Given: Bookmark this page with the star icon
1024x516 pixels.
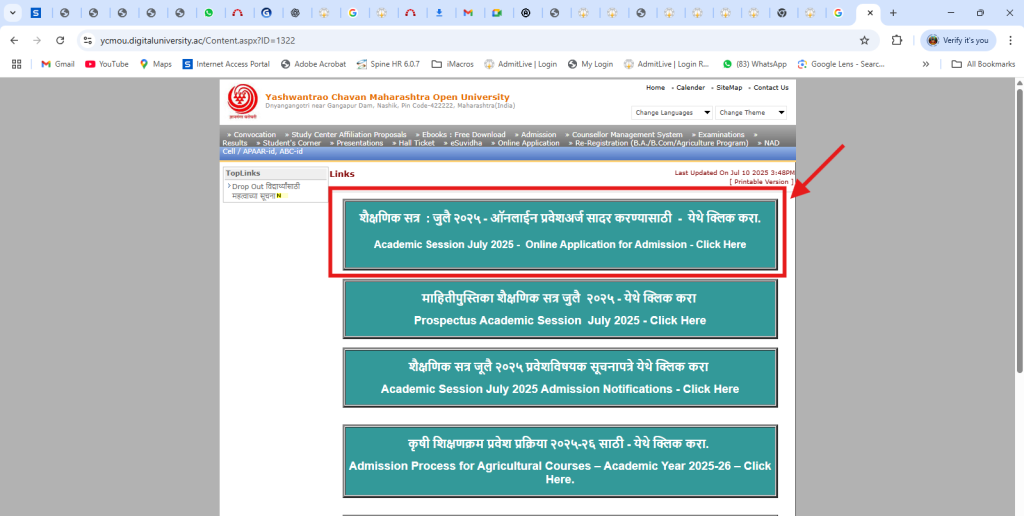Looking at the screenshot, I should click(864, 40).
